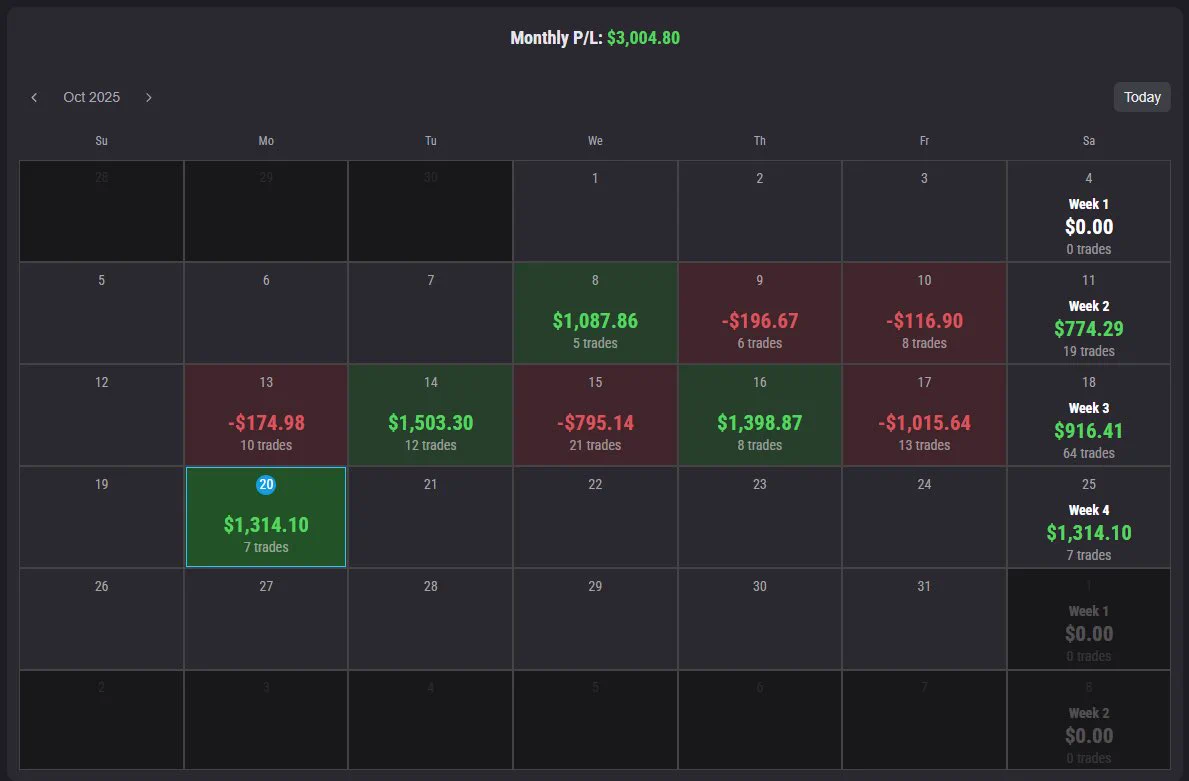Select October 27 cell

coord(266,619)
